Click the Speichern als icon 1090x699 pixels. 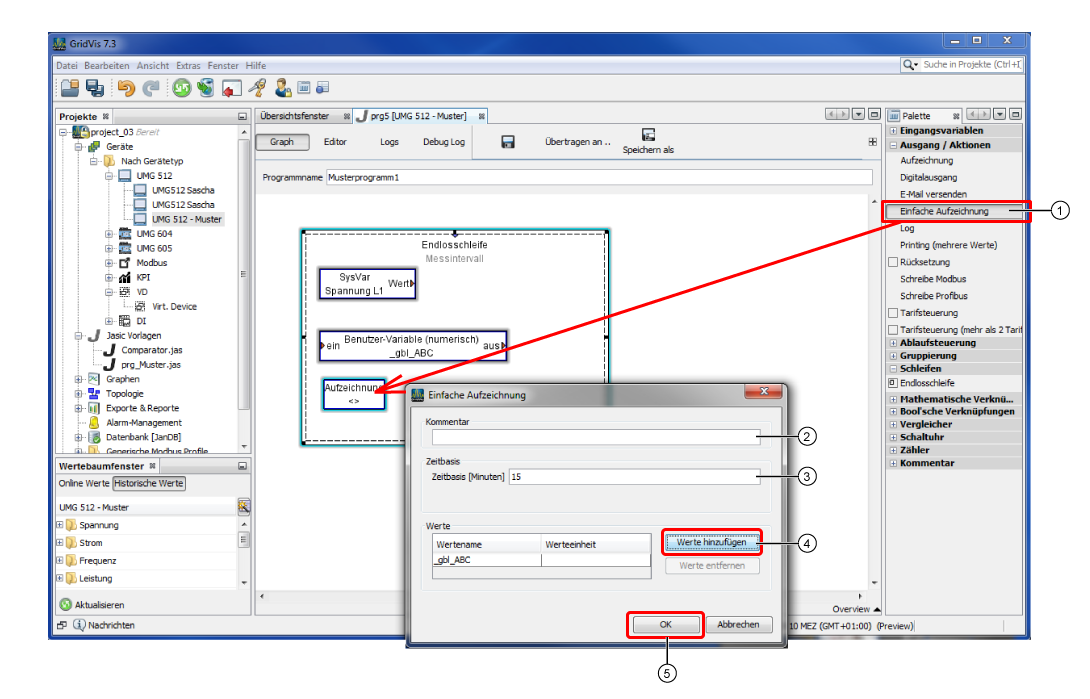(648, 135)
